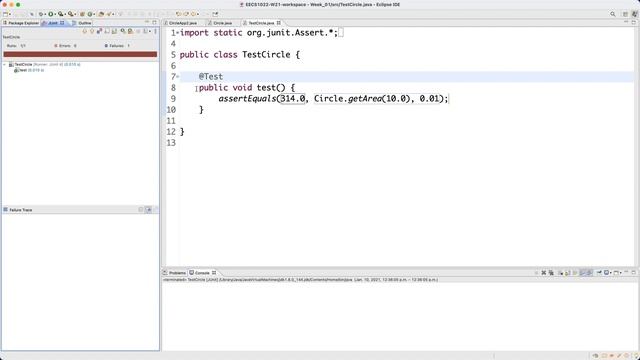
Task: Collapse the @Test method fold on line 7
Action: point(178,77)
